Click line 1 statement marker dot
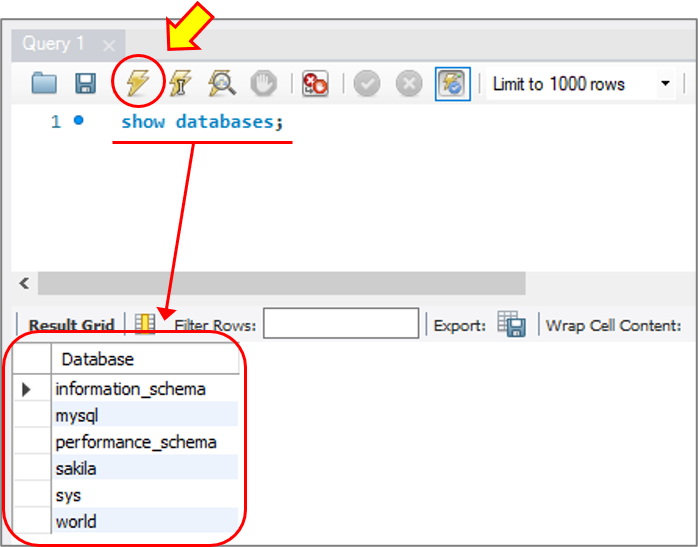 pos(79,120)
